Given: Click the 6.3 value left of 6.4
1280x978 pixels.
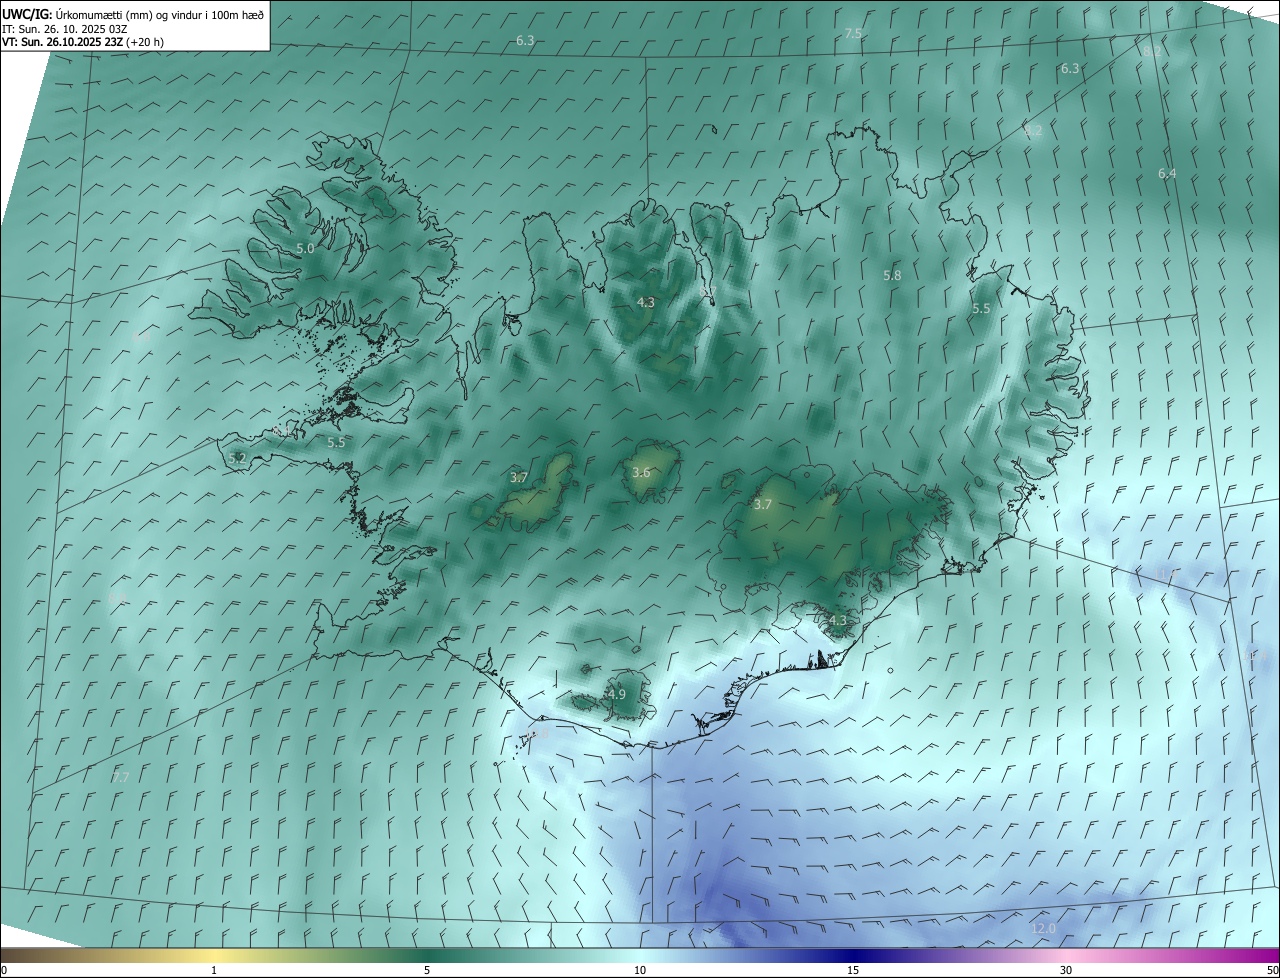Looking at the screenshot, I should click(x=1070, y=68).
